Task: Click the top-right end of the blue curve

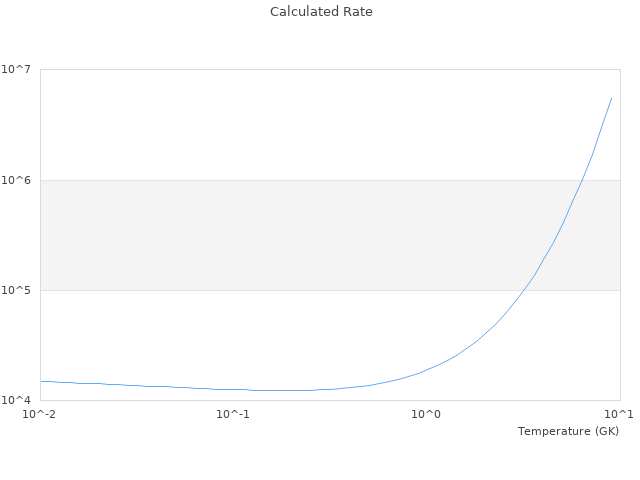Action: click(x=611, y=98)
